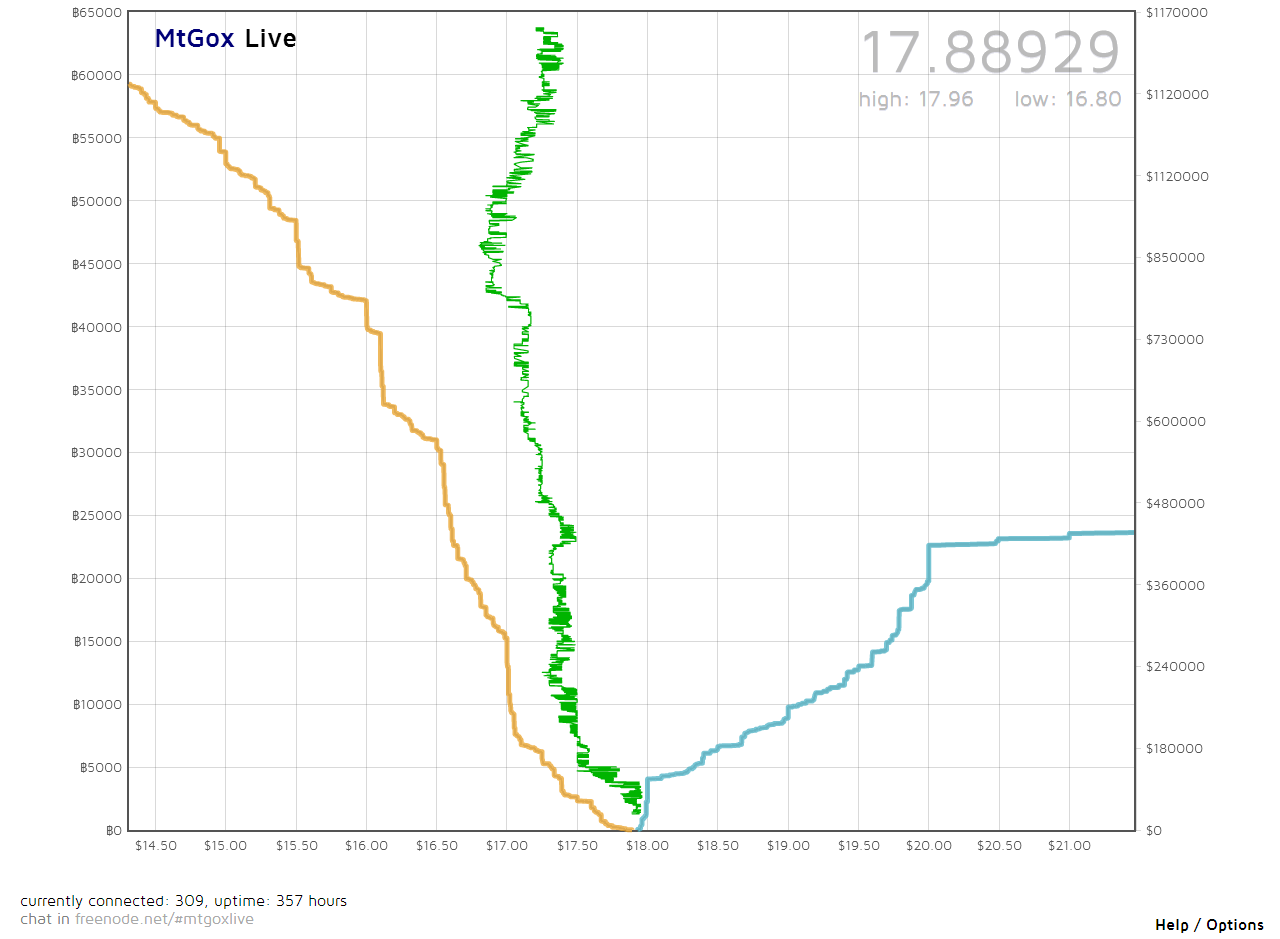Click the $18.50 price axis label
Image resolution: width=1280 pixels, height=939 pixels.
[718, 846]
